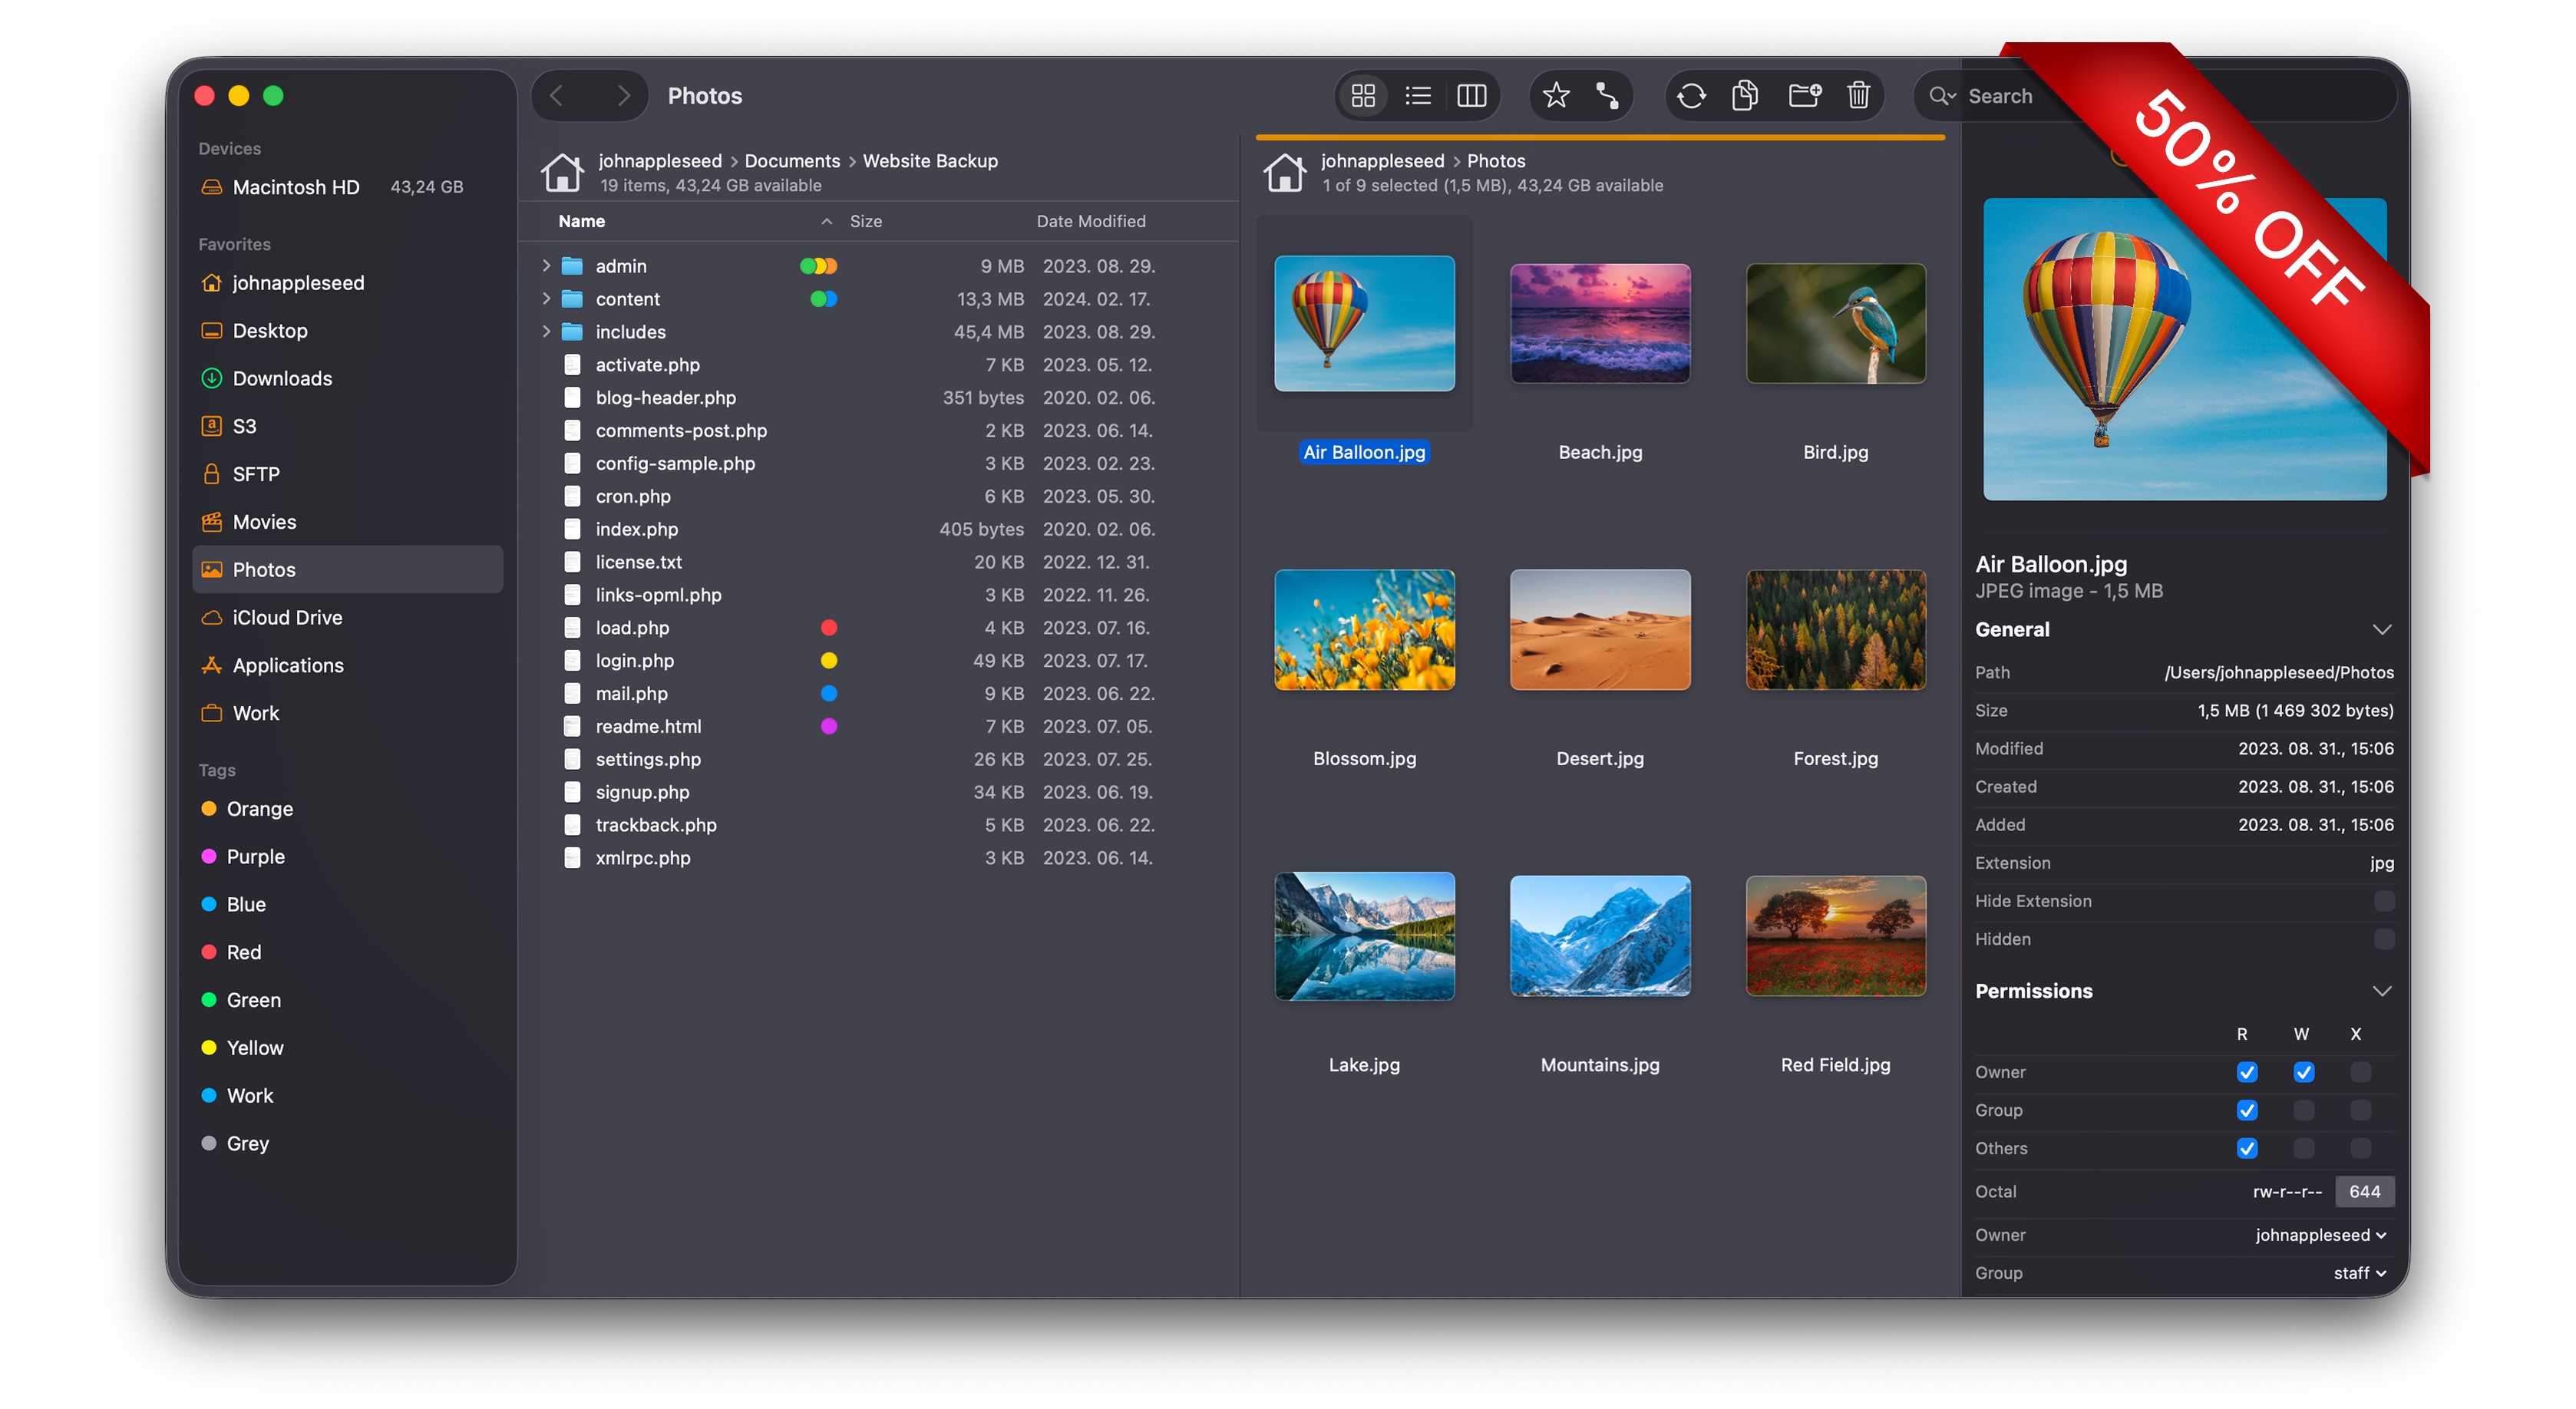The width and height of the screenshot is (2576, 1409).
Task: Create a new folder
Action: coord(1804,96)
